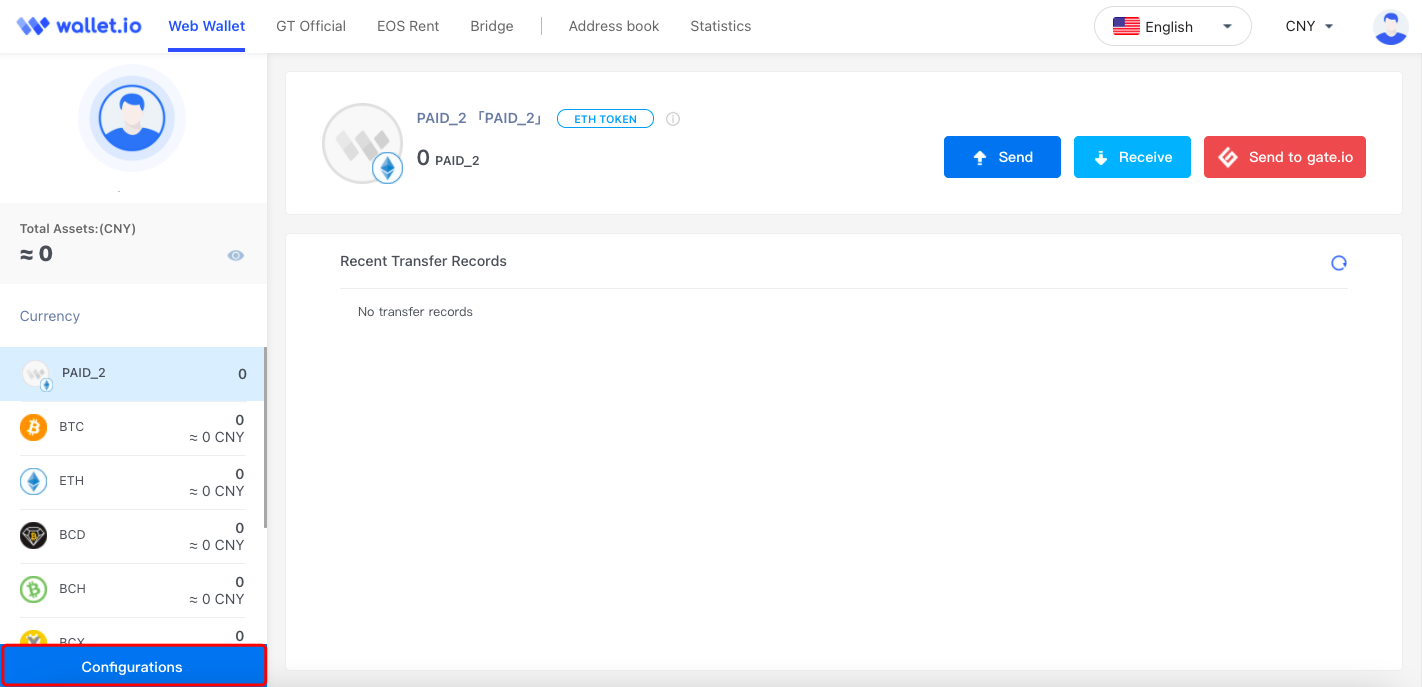This screenshot has width=1422, height=687.
Task: Select the ETH coin icon in list
Action: tap(34, 482)
